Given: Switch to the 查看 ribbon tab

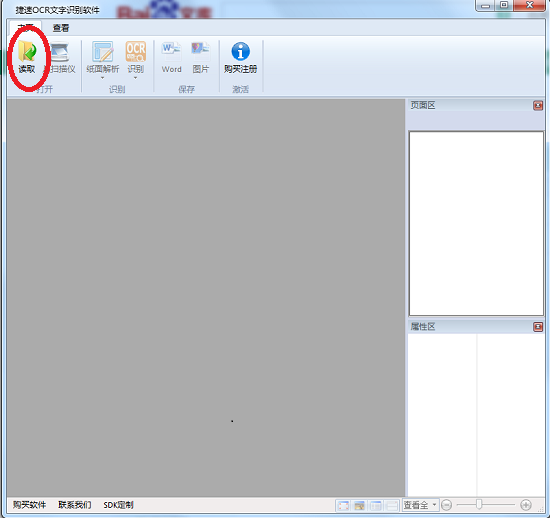Looking at the screenshot, I should point(61,28).
